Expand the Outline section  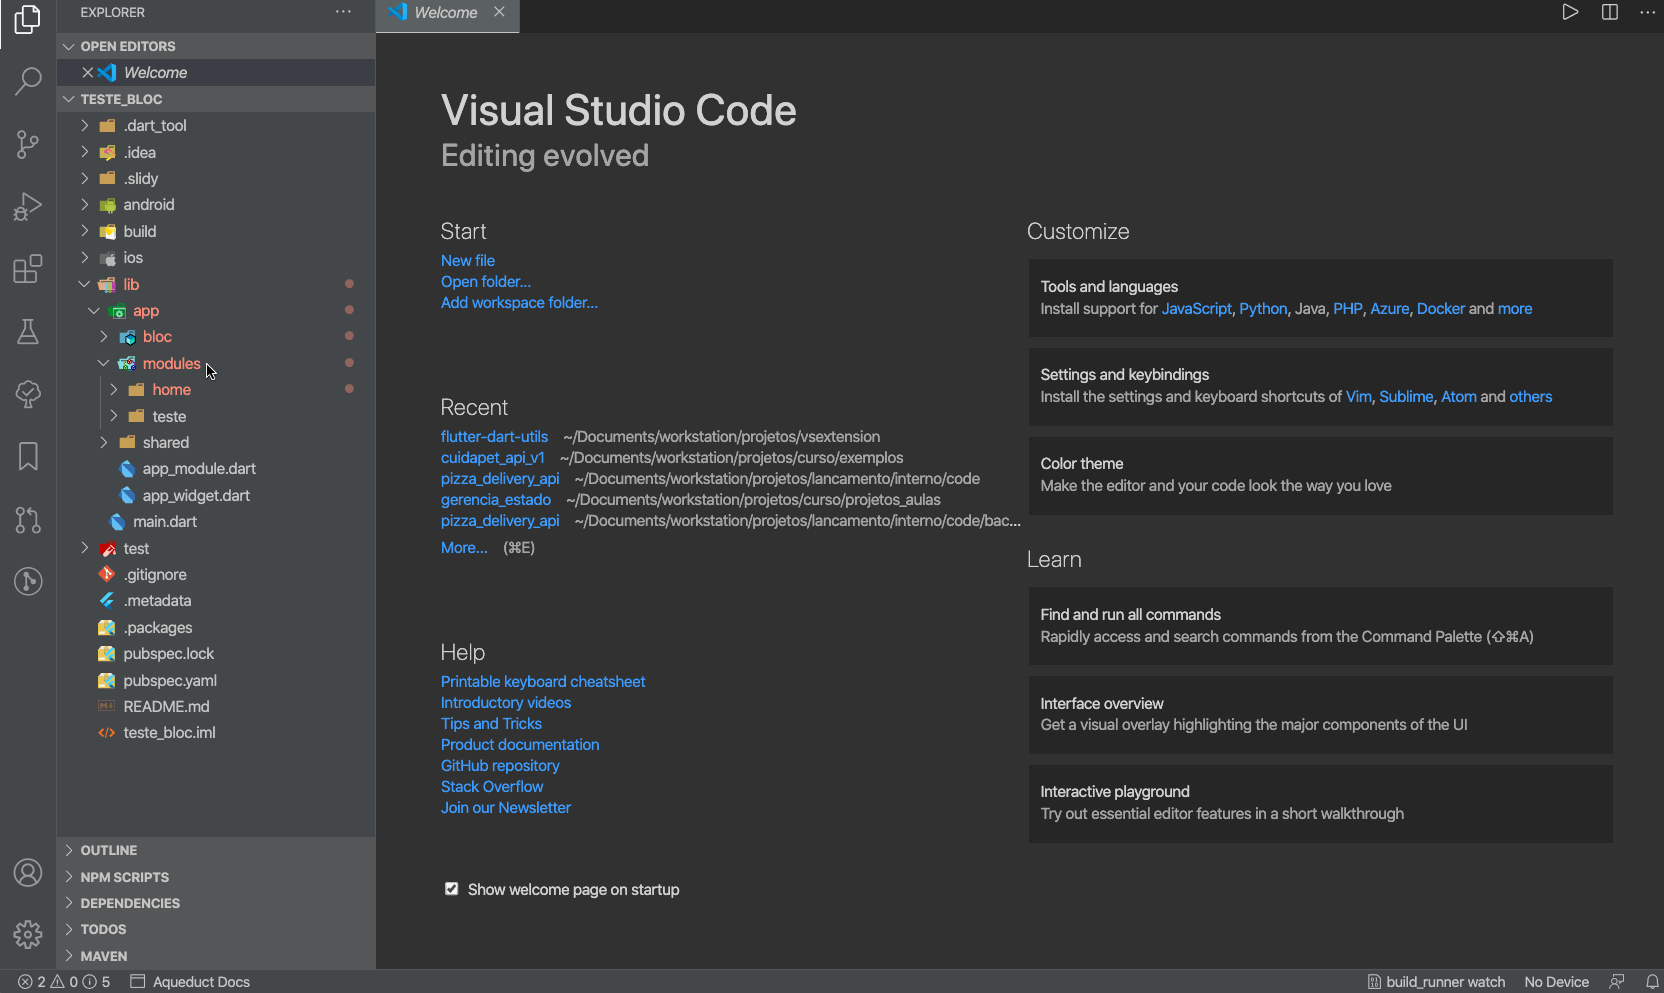tap(108, 850)
